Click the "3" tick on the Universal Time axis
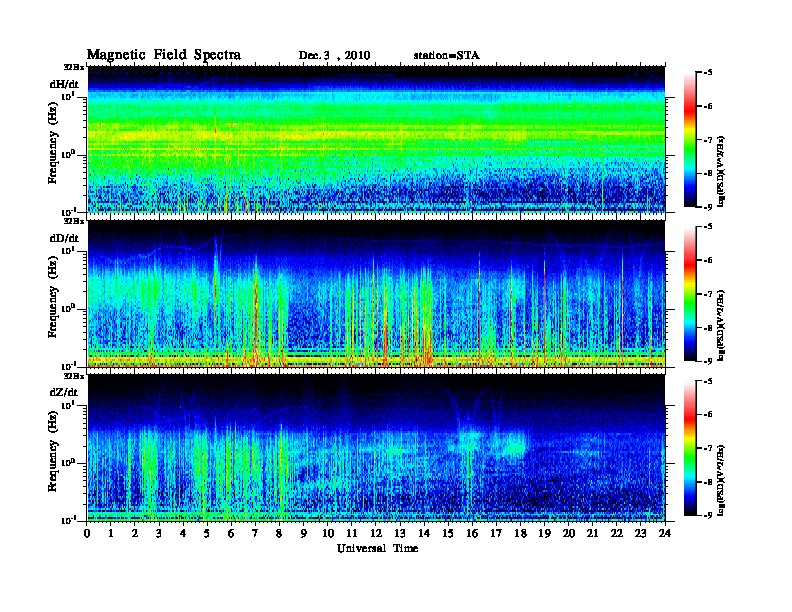 pos(159,533)
